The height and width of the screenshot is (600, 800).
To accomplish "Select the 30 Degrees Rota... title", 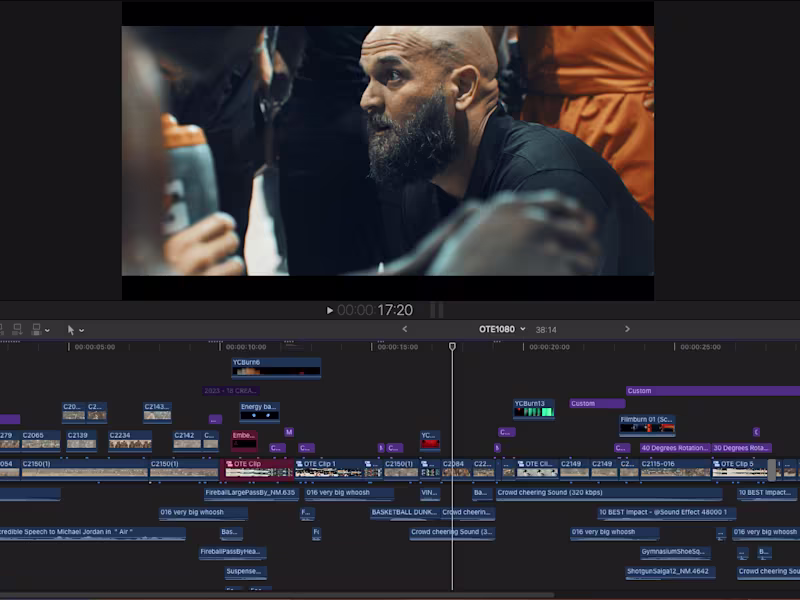I will click(x=741, y=448).
